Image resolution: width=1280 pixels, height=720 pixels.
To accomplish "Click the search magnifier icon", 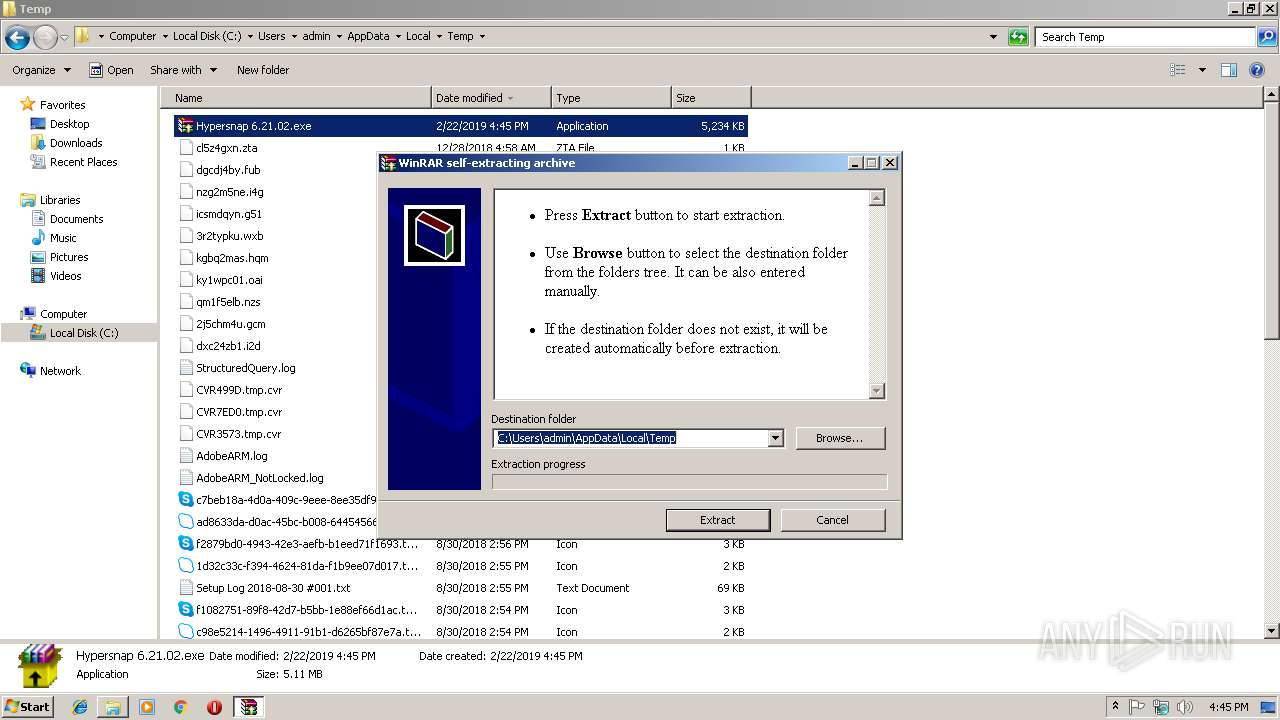I will coord(1266,37).
